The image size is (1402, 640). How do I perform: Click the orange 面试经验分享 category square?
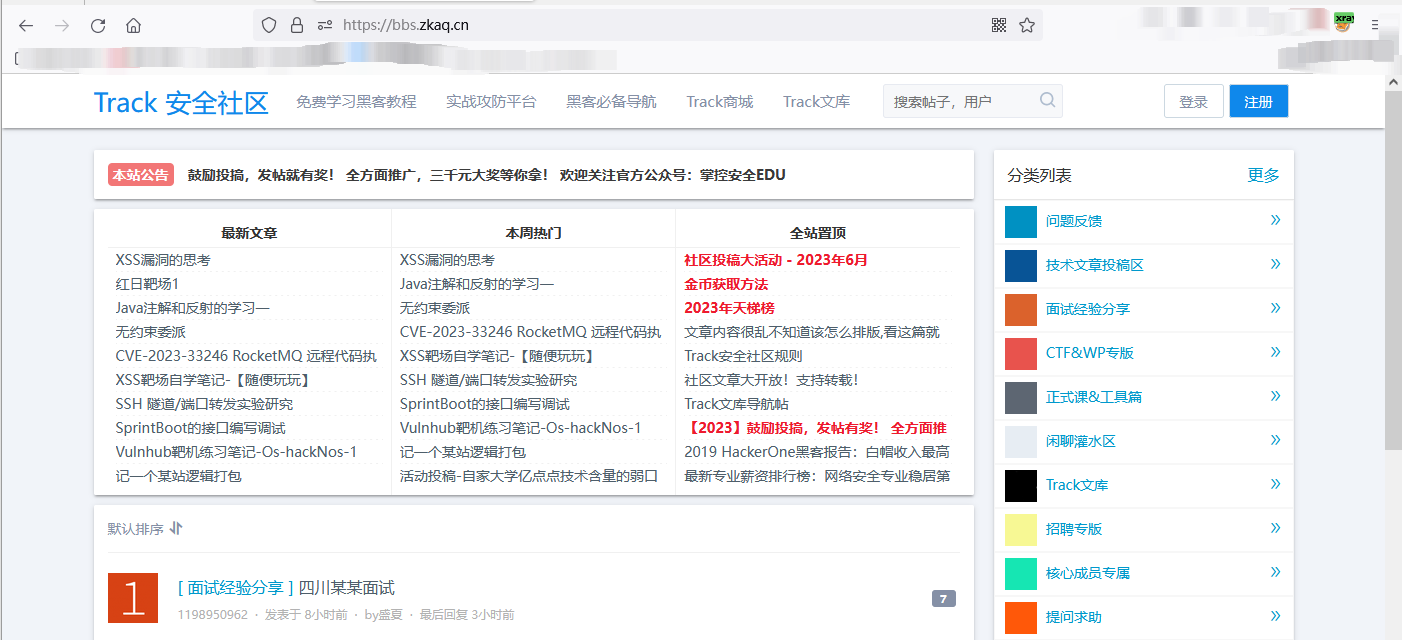coord(1021,309)
